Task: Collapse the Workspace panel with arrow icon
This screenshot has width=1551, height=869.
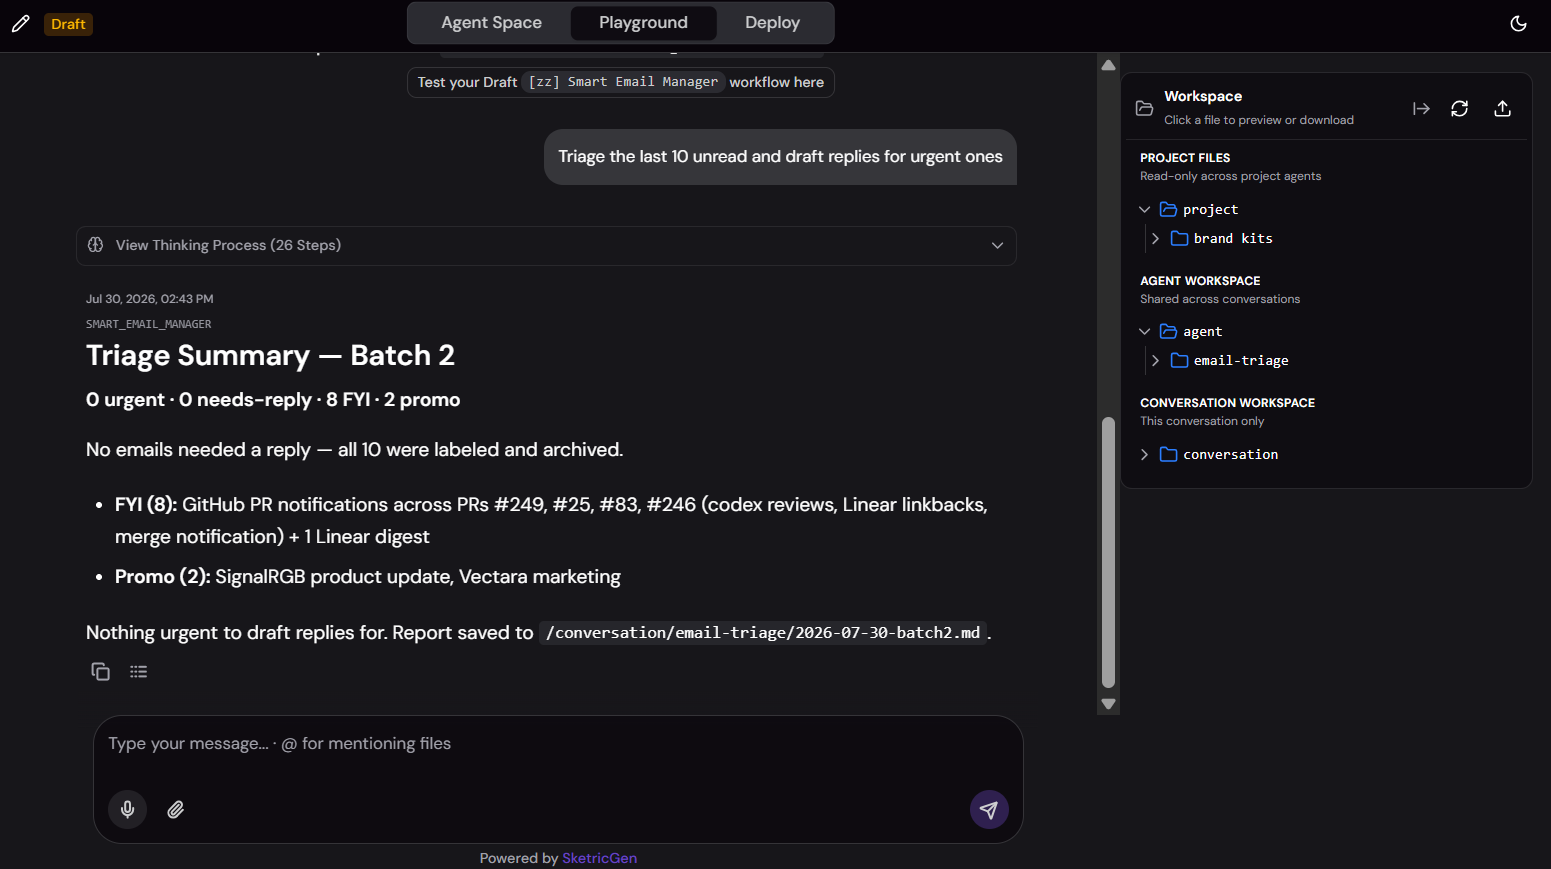Action: point(1421,109)
